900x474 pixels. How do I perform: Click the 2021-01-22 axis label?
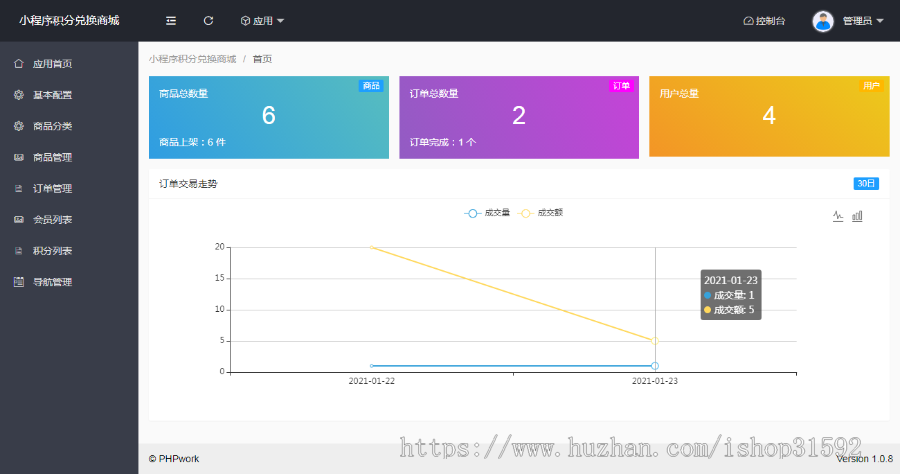(371, 381)
